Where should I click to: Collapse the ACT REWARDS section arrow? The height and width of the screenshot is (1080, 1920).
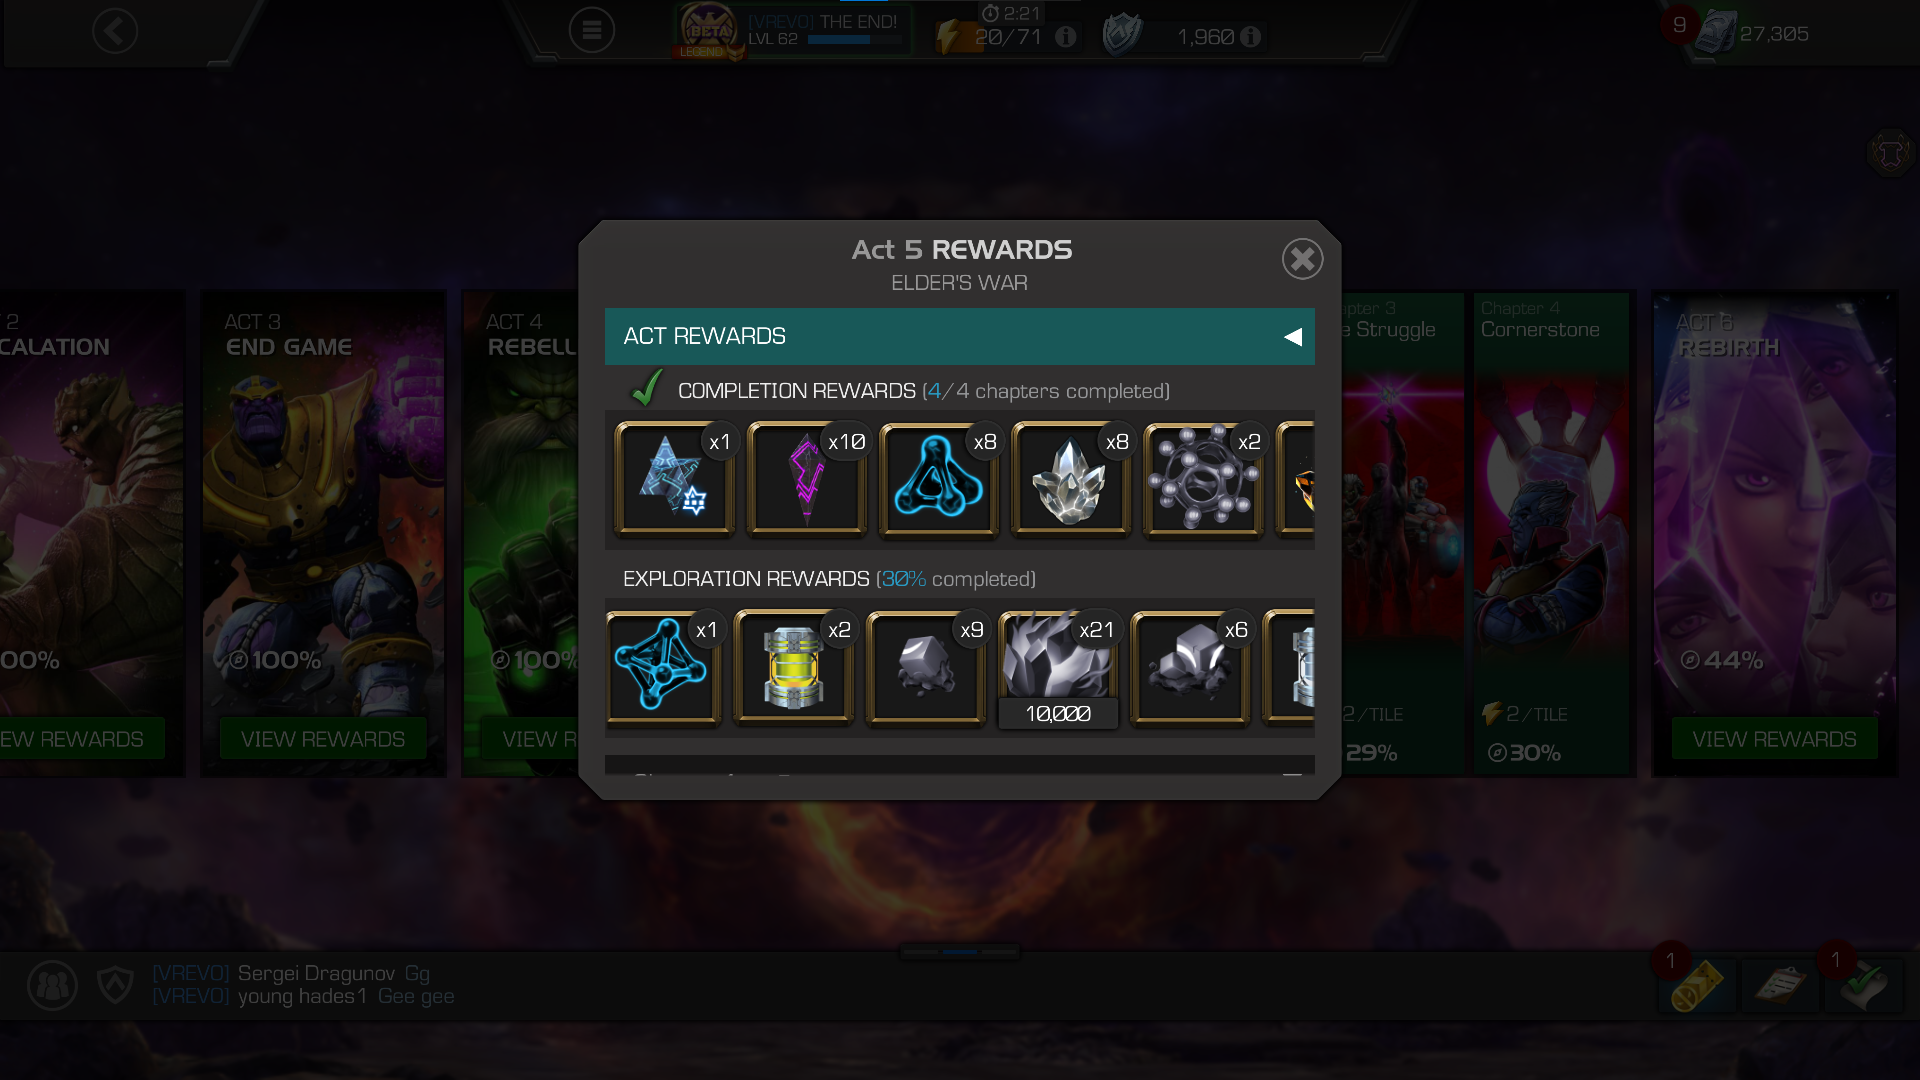[x=1293, y=337]
